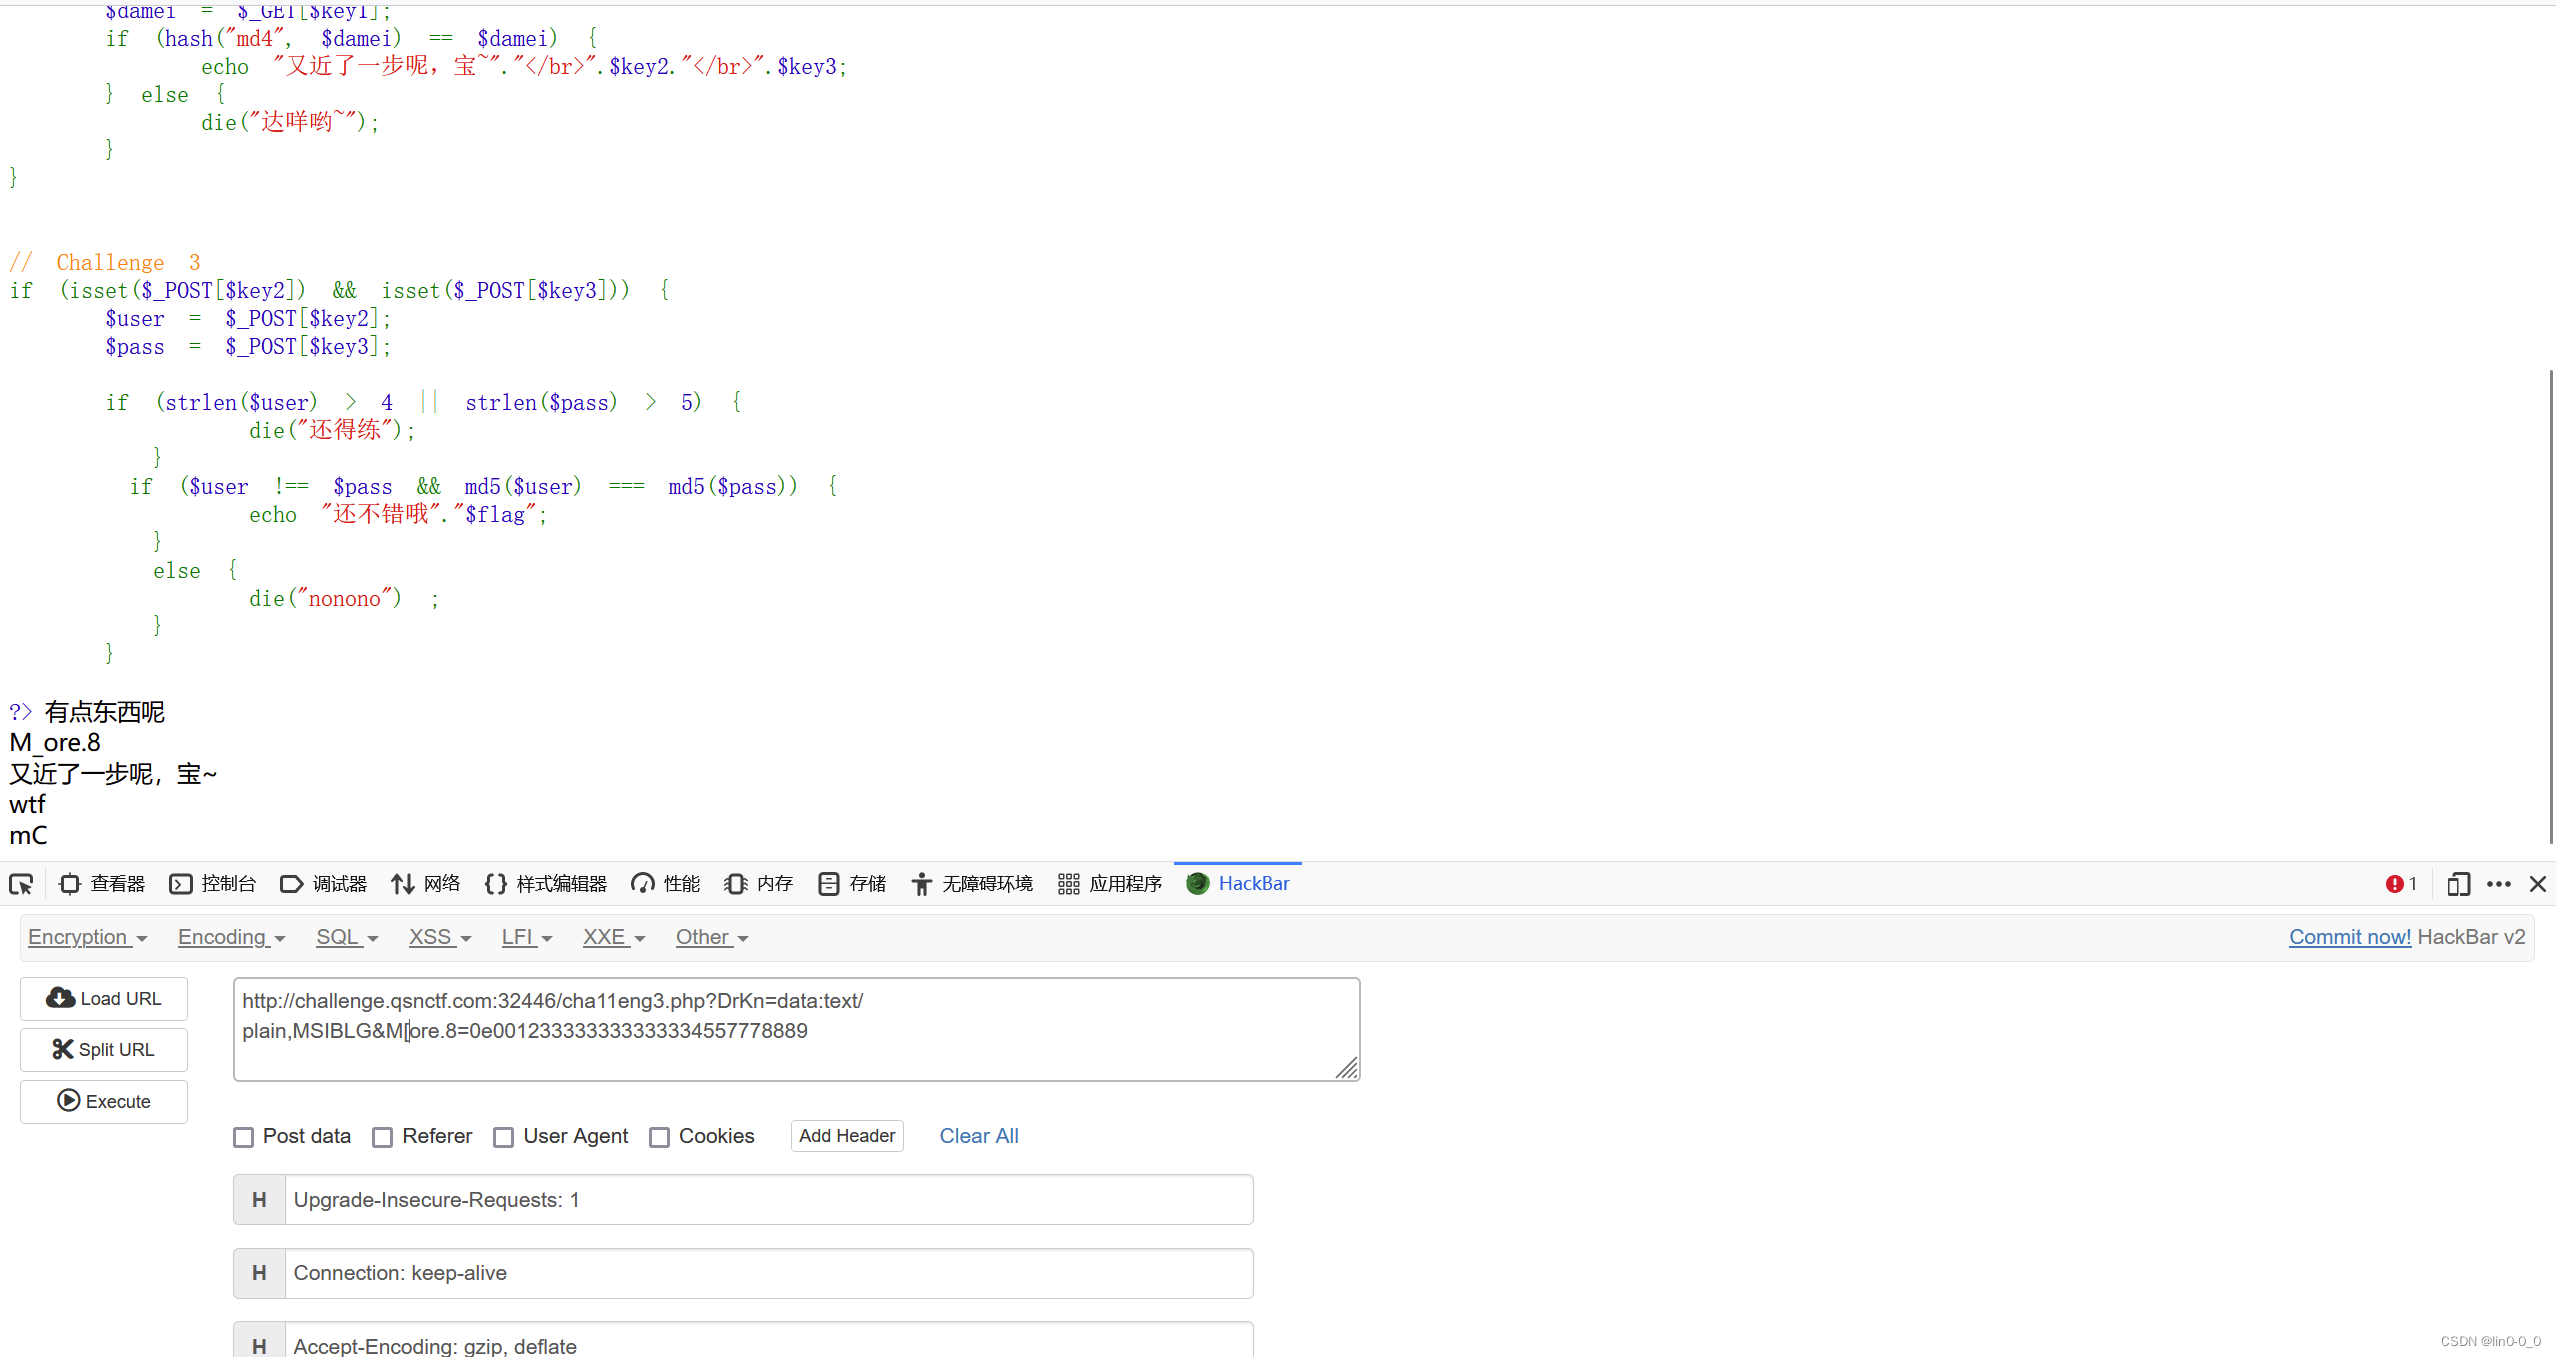Open the Style Editor (样式编辑器) panel
Screen dimensions: 2556x1357
click(546, 884)
